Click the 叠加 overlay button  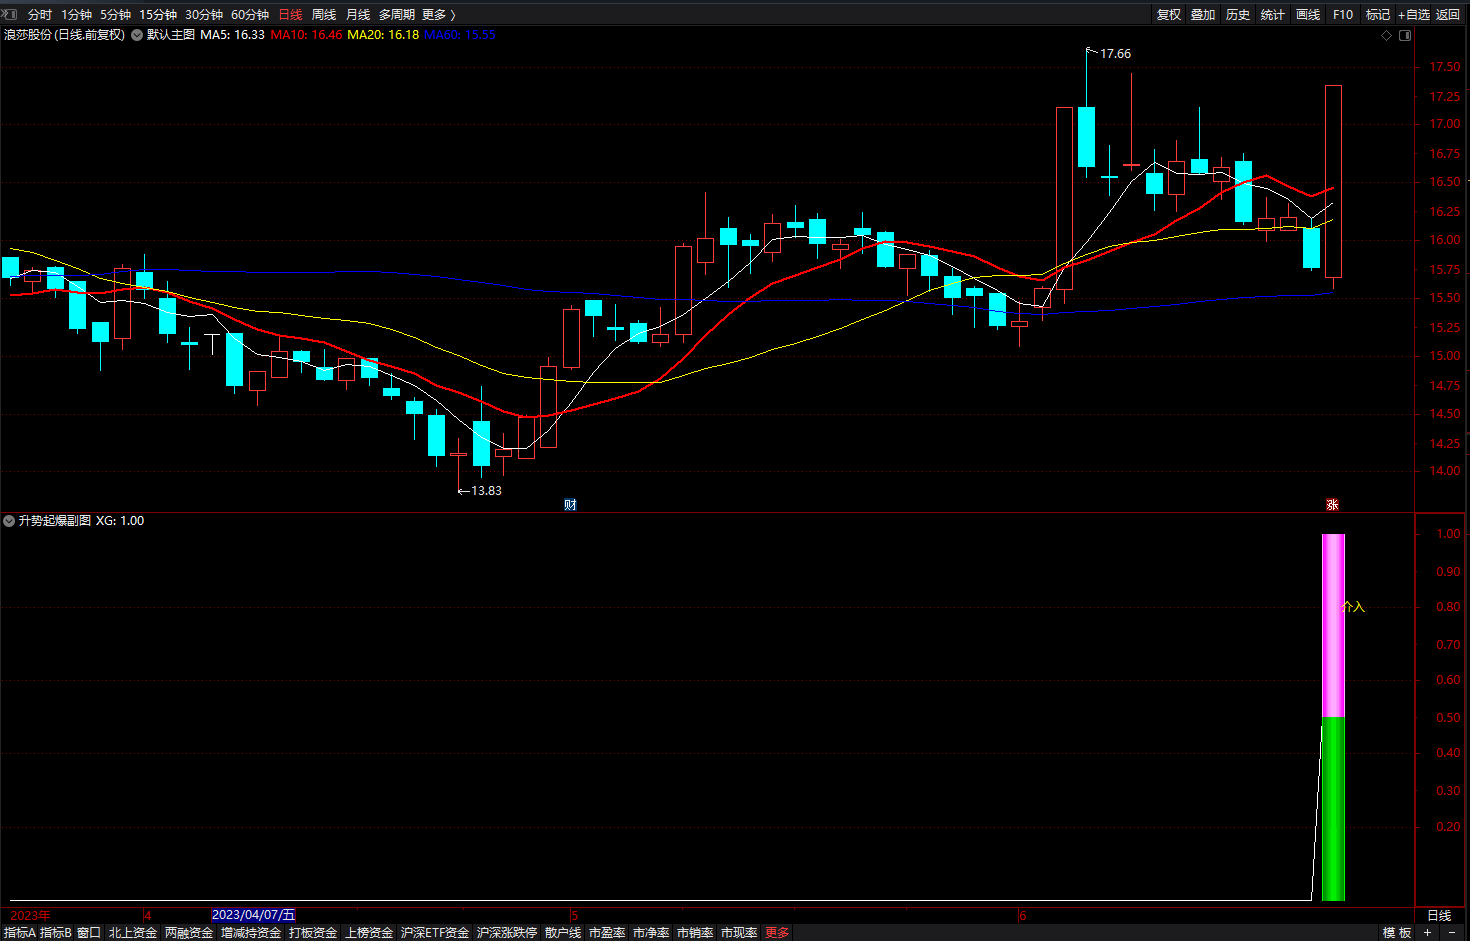point(1203,15)
